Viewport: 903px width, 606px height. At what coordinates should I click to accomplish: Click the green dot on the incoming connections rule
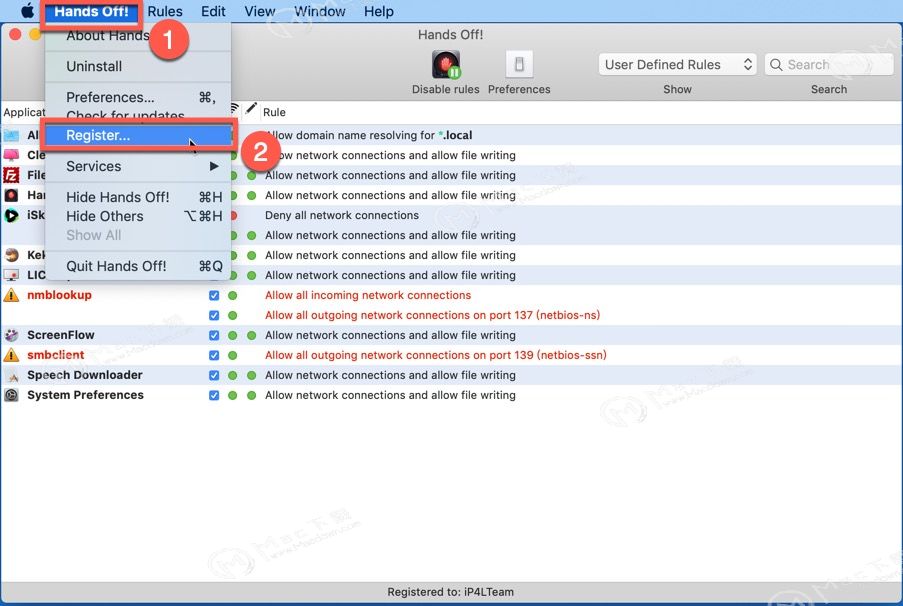[233, 296]
